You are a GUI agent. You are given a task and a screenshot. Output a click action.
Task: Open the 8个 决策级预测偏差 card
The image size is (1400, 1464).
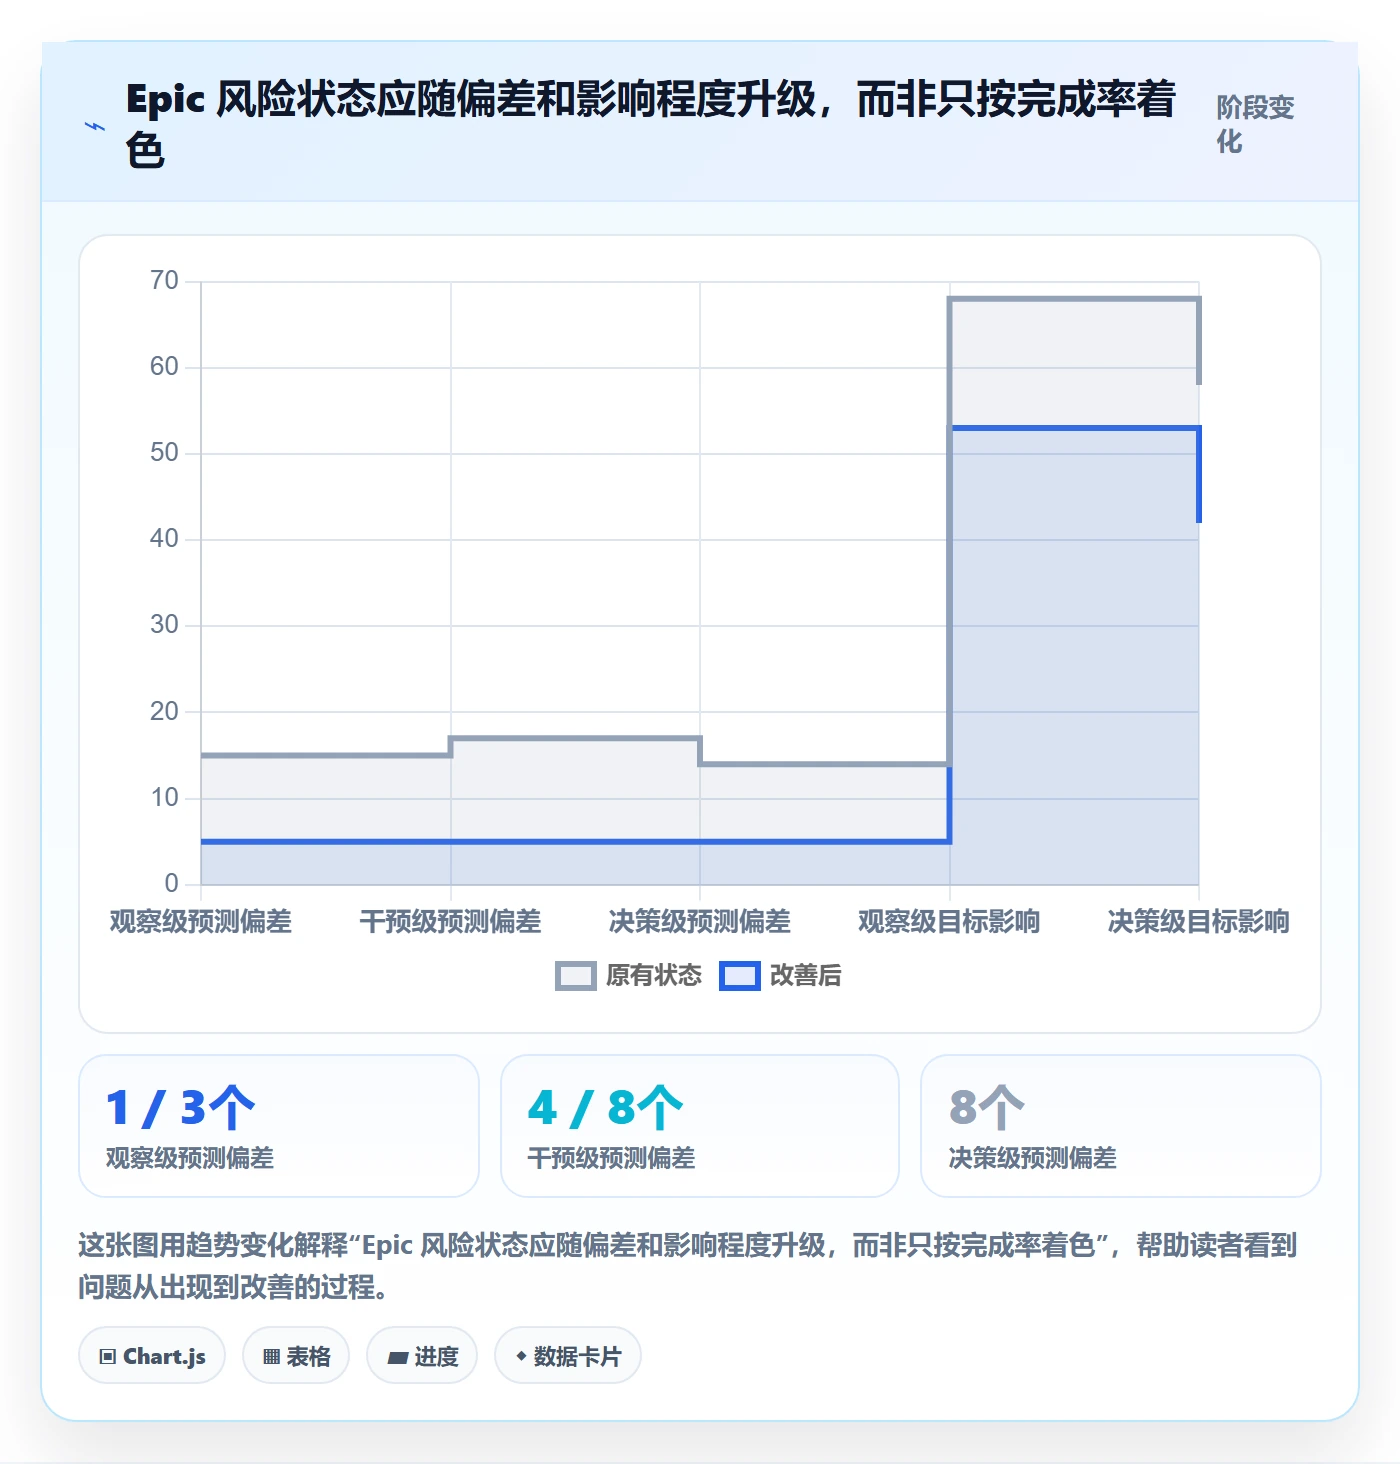(1121, 1126)
